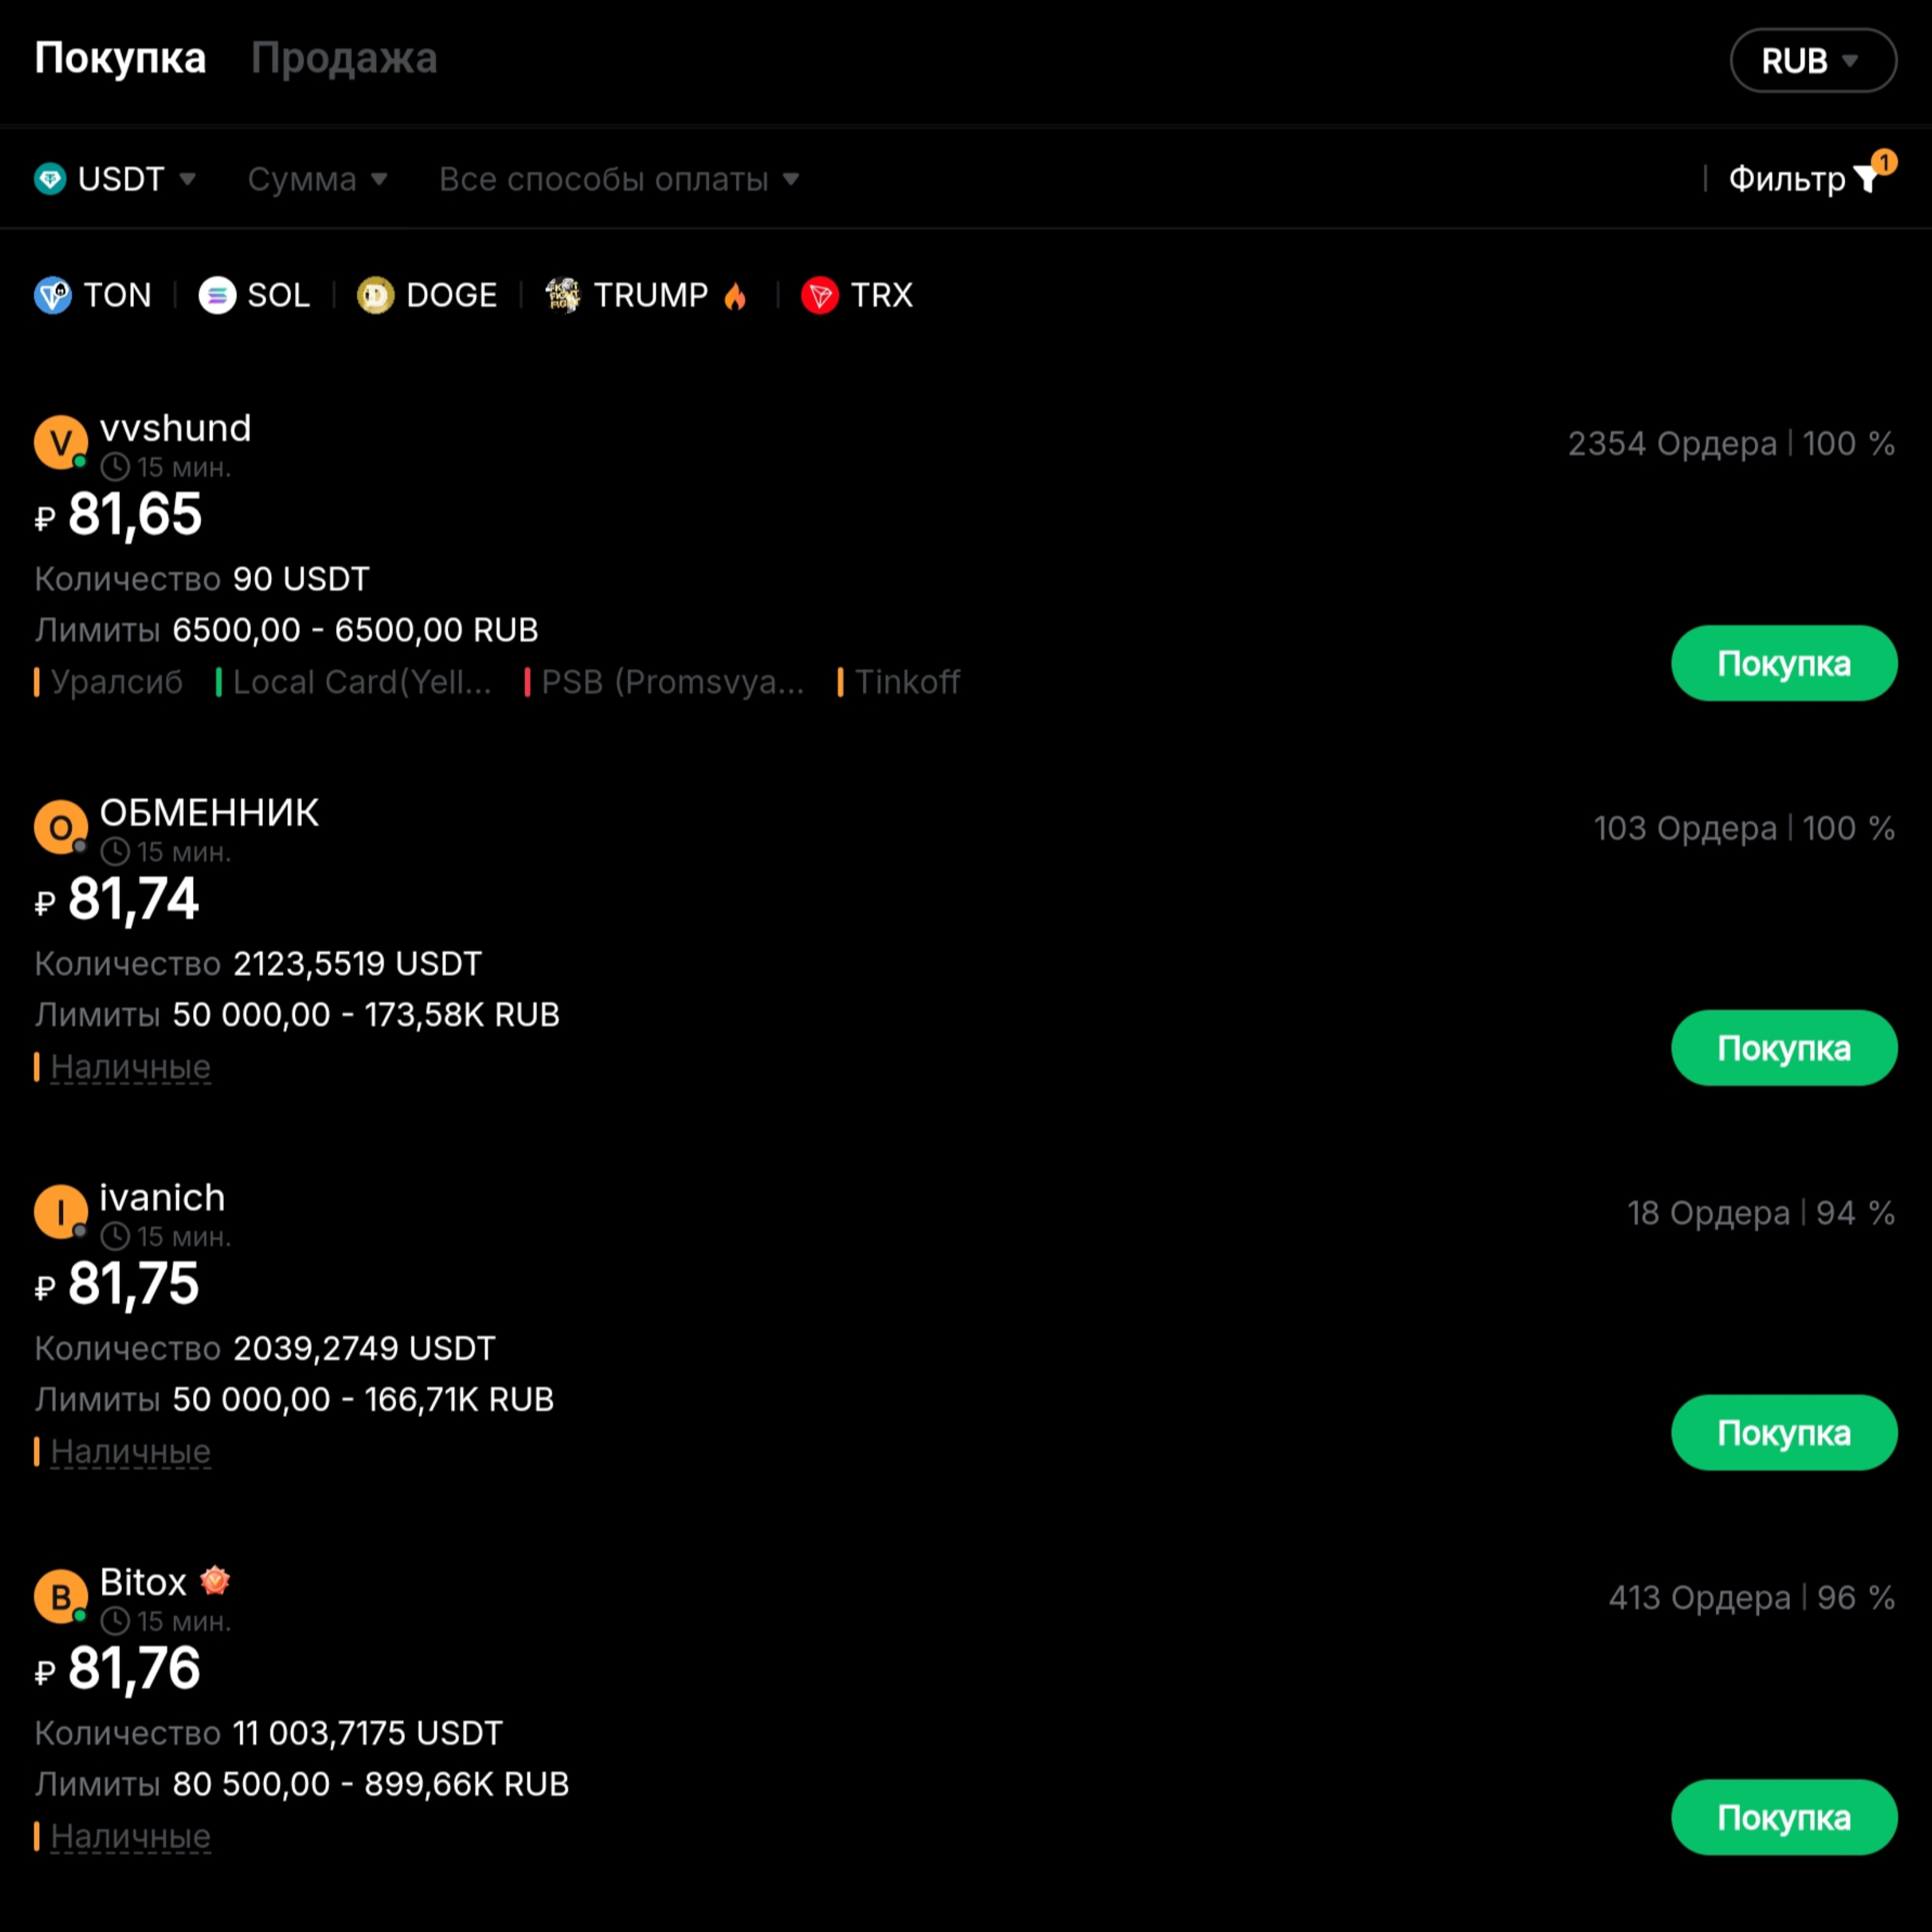Viewport: 1932px width, 1932px height.
Task: Open the Сумма amount dropdown
Action: (317, 179)
